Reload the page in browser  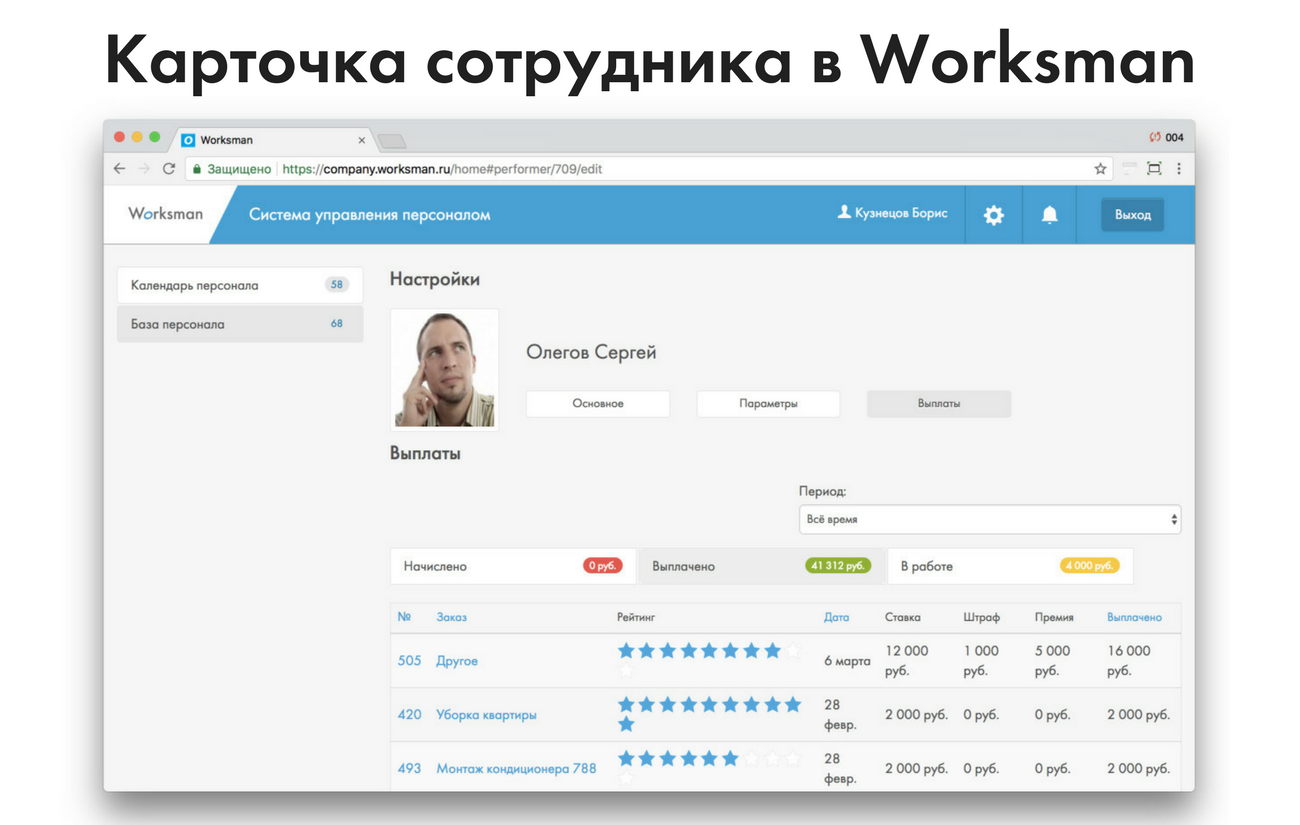coord(169,169)
